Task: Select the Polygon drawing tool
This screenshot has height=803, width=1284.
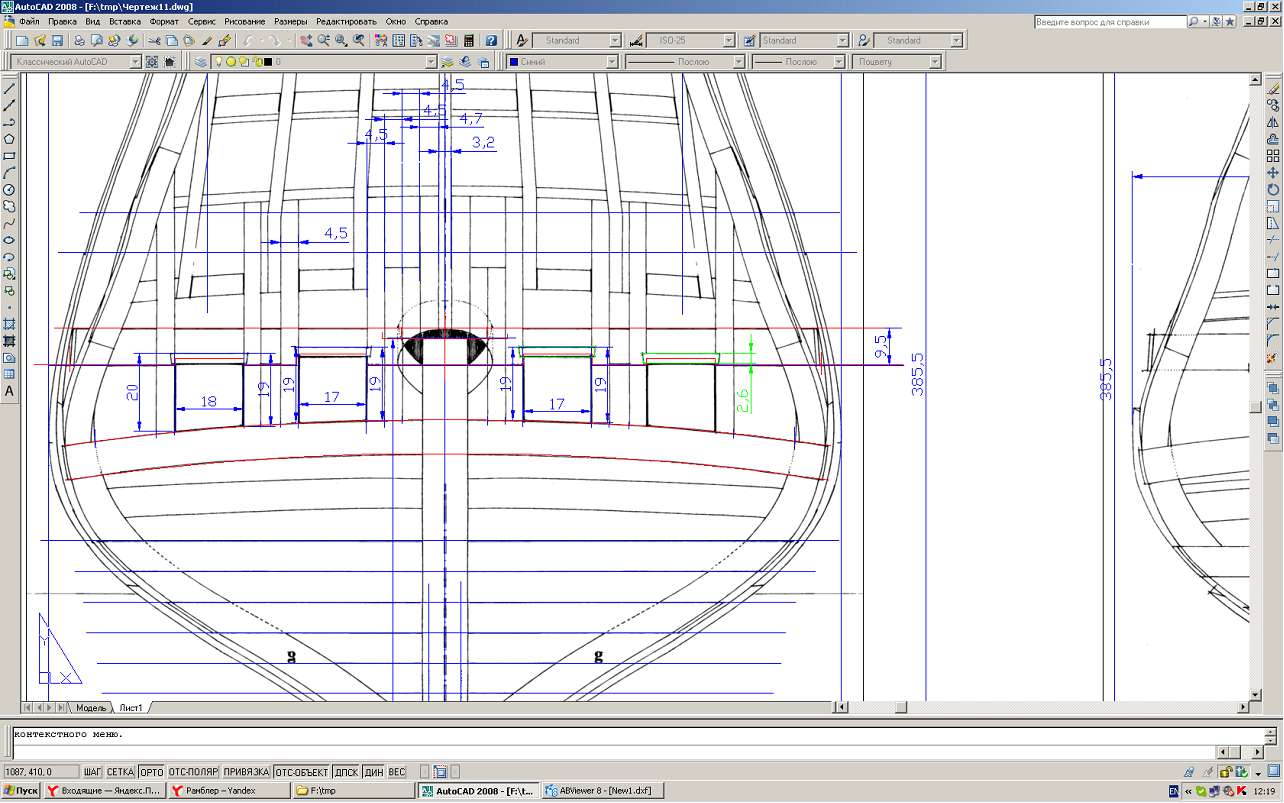Action: (9, 139)
